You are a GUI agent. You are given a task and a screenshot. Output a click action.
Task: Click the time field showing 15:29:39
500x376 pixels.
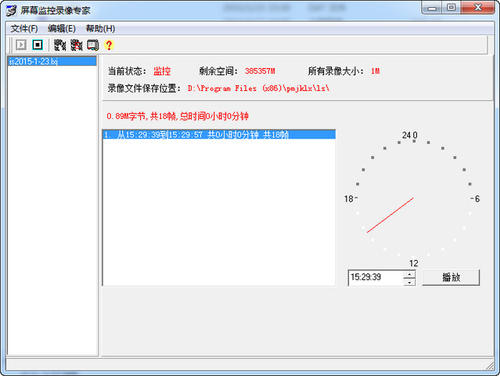376,277
